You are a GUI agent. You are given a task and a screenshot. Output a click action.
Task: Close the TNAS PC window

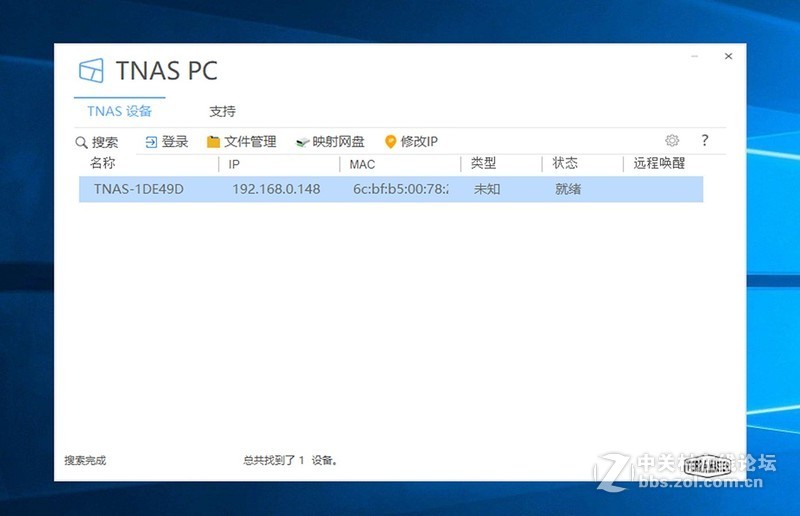pyautogui.click(x=729, y=56)
